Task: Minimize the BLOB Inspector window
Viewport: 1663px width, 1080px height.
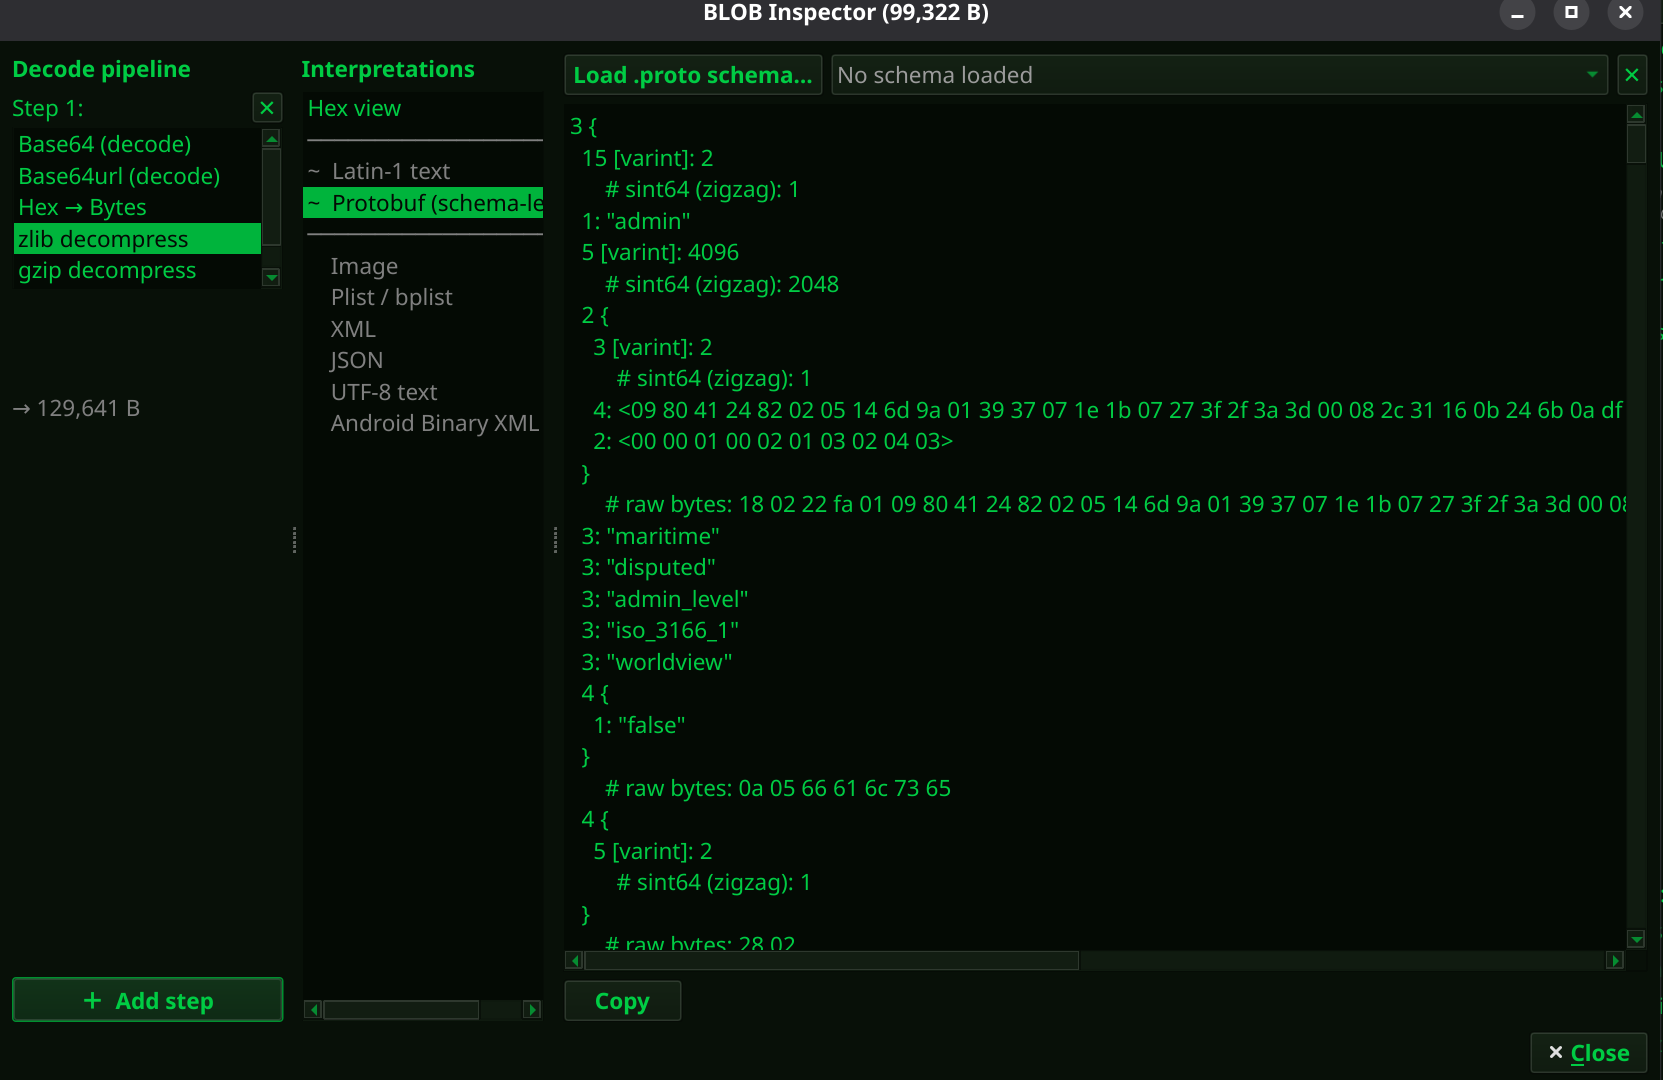Action: 1517,13
